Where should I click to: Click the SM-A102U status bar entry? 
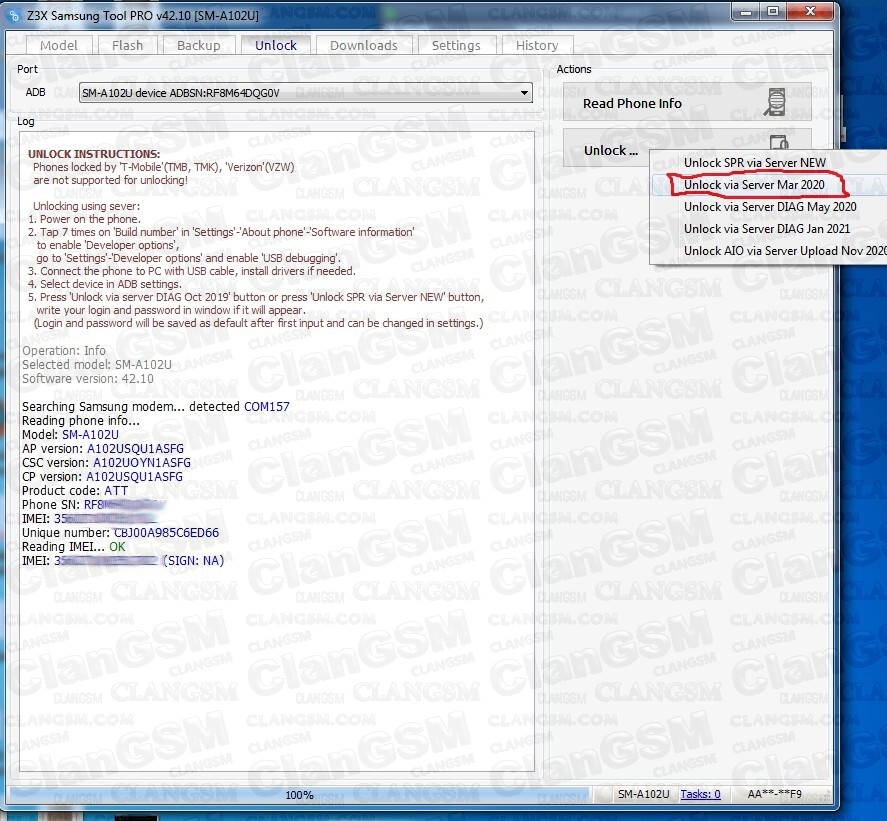[x=644, y=794]
